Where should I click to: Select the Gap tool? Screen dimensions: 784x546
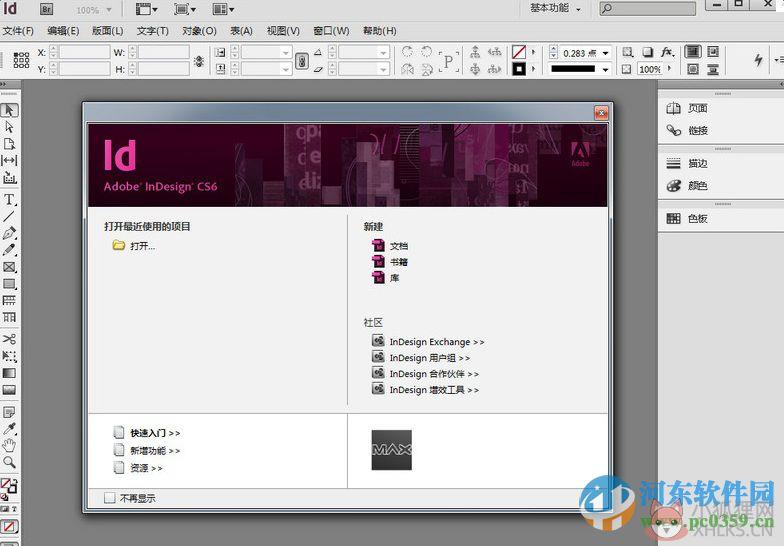[x=9, y=160]
